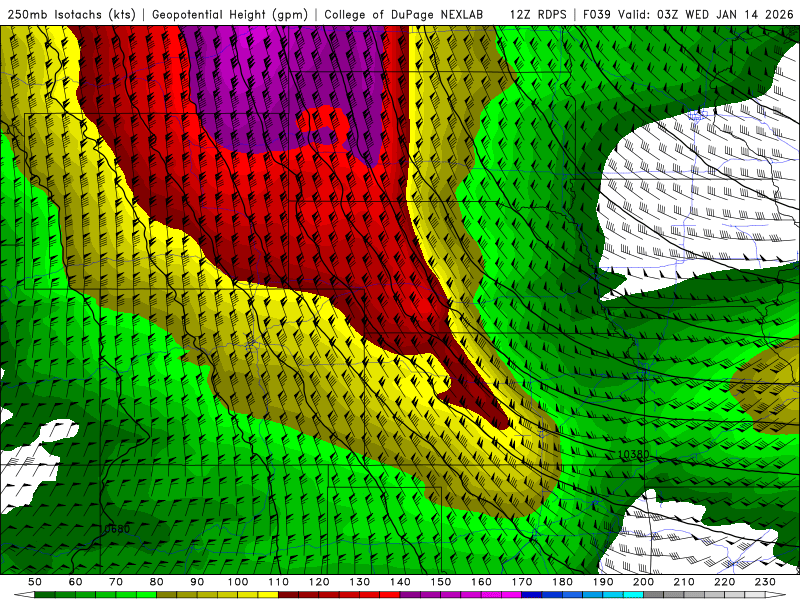Image resolution: width=800 pixels, height=600 pixels.
Task: Click the "Geopotential Height (gpm)" title text
Action: click(230, 14)
